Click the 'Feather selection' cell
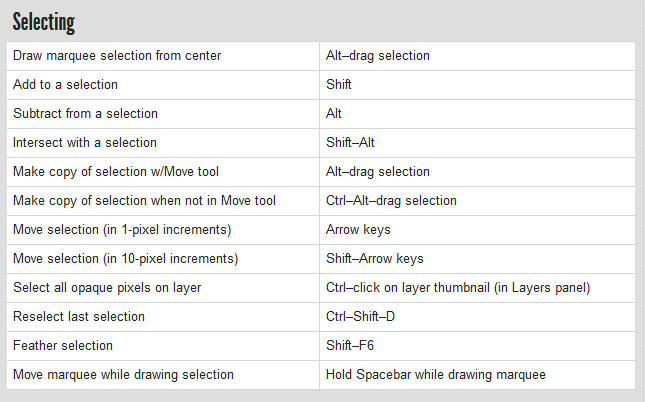This screenshot has height=402, width=645. 63,346
